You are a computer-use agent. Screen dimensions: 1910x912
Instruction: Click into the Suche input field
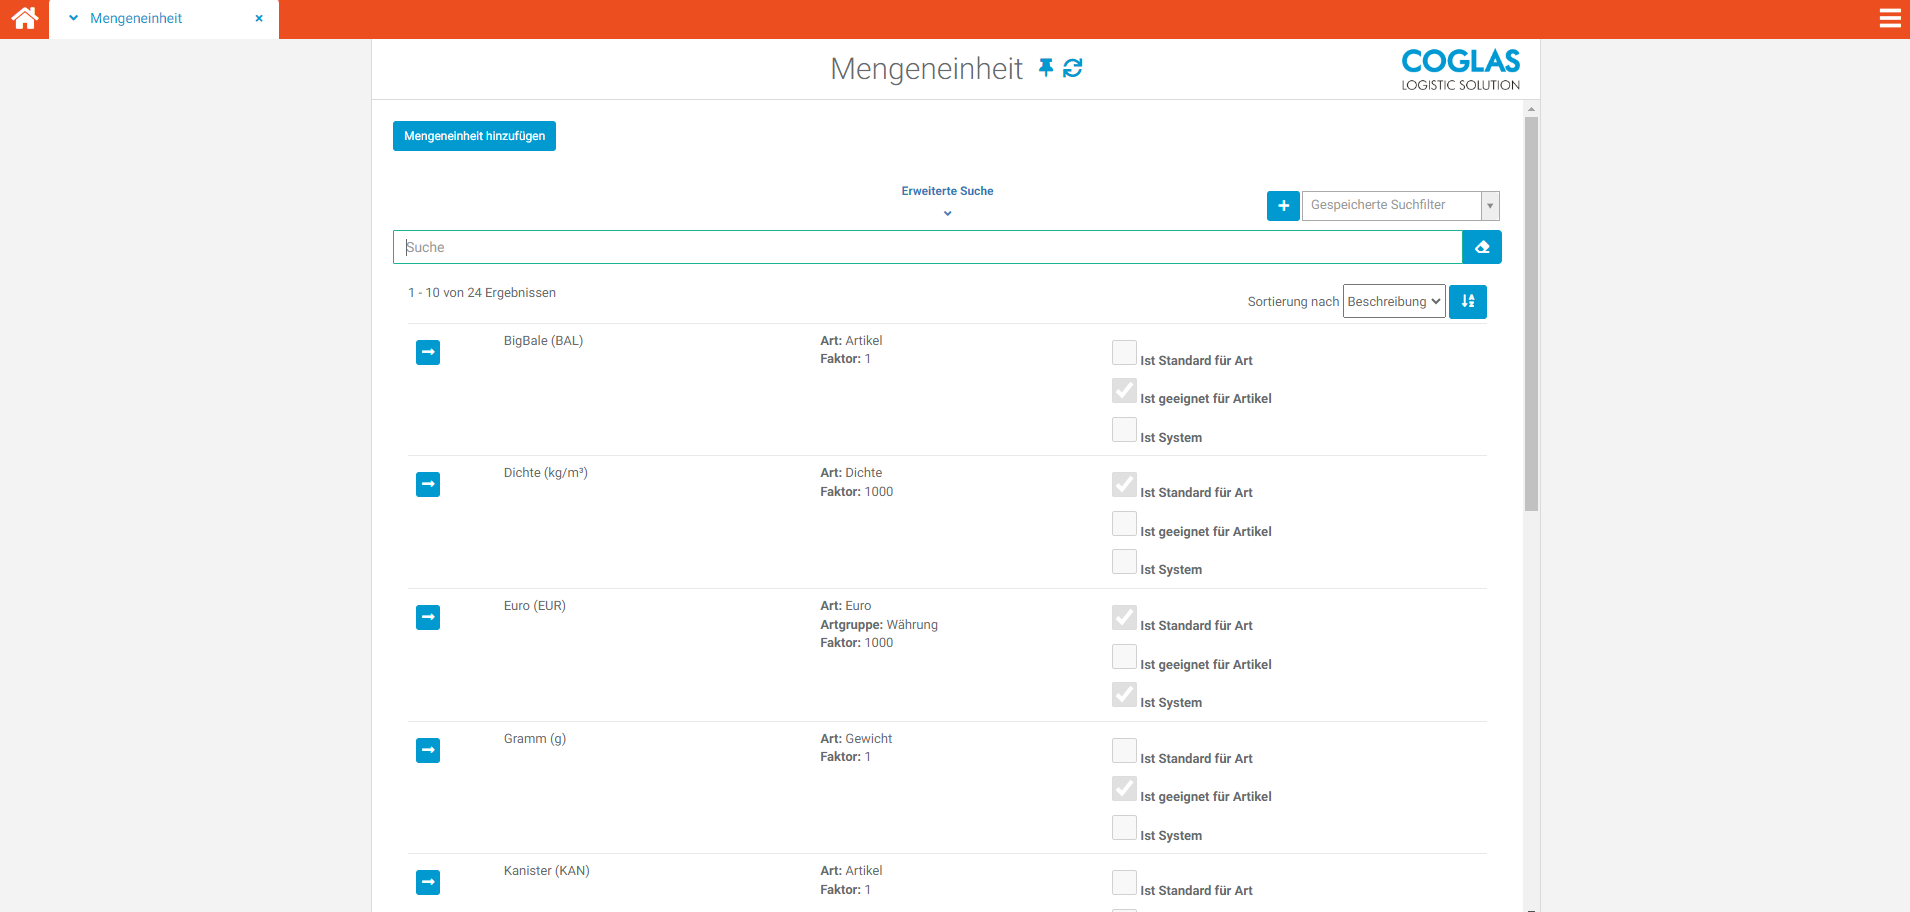click(927, 247)
